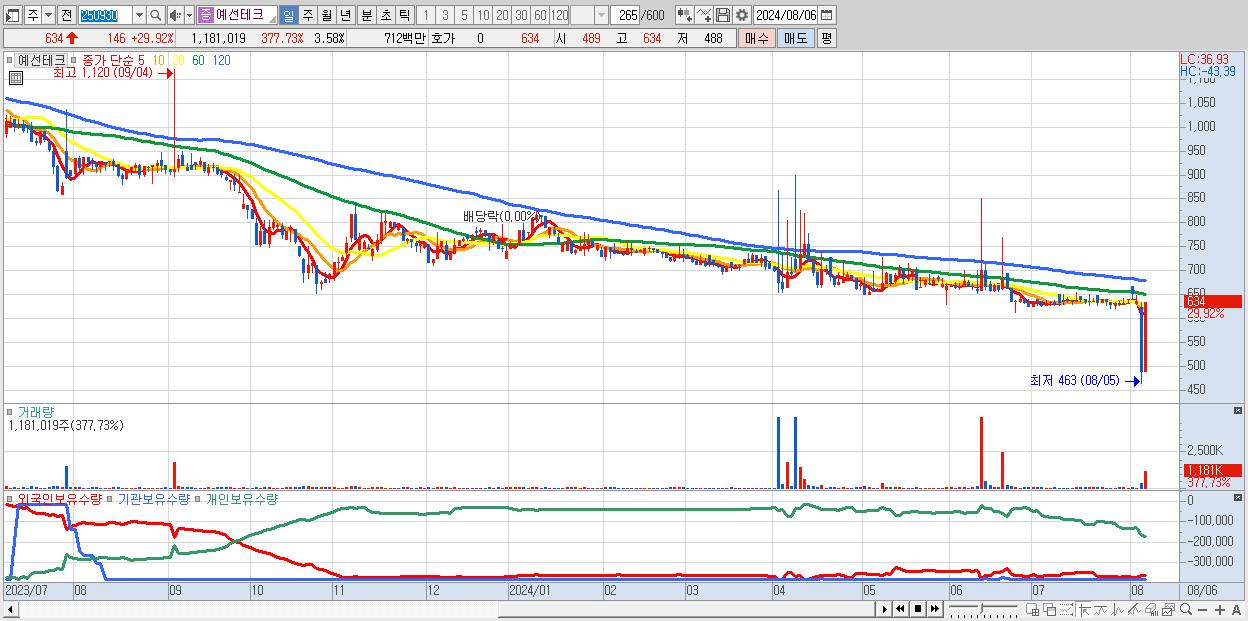This screenshot has width=1248, height=621.
Task: Open the stock code history dropdown arrow
Action: 140,15
